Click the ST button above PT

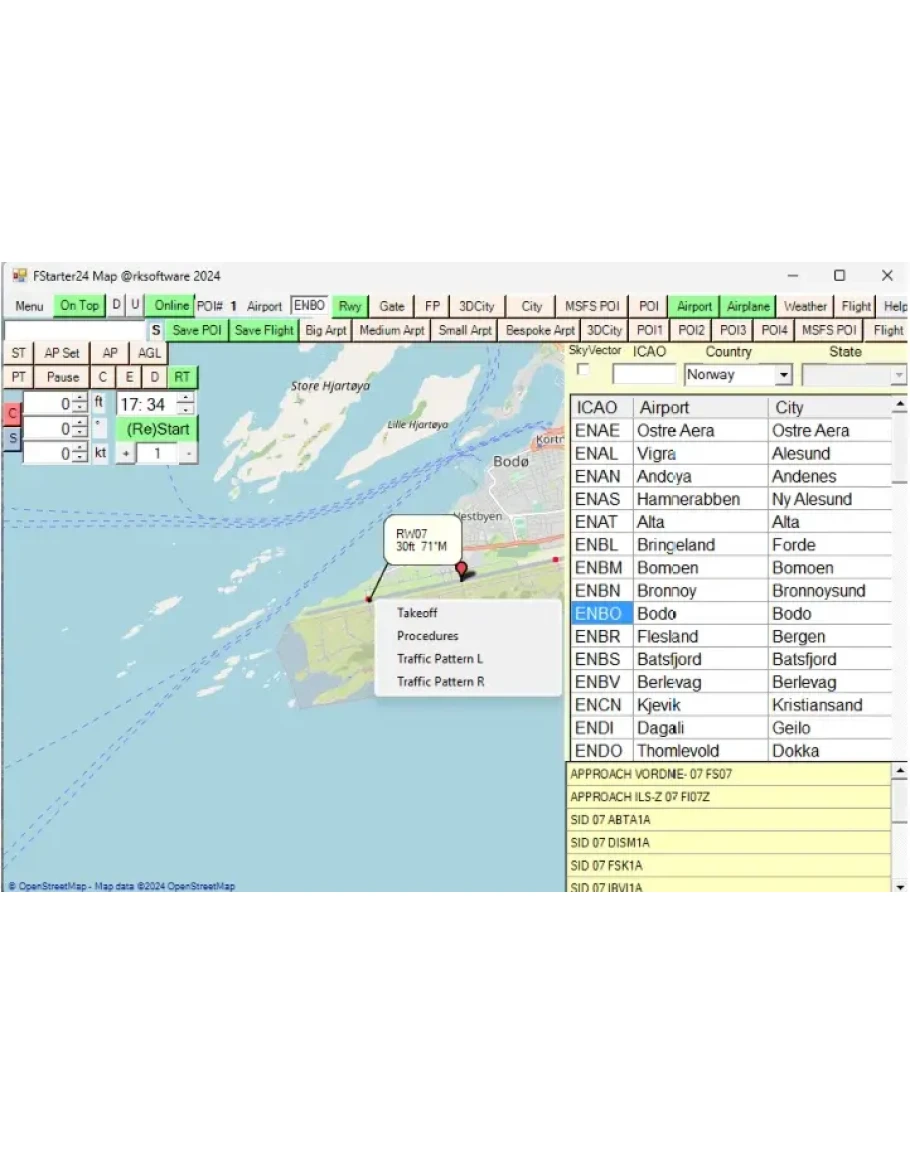click(x=18, y=353)
